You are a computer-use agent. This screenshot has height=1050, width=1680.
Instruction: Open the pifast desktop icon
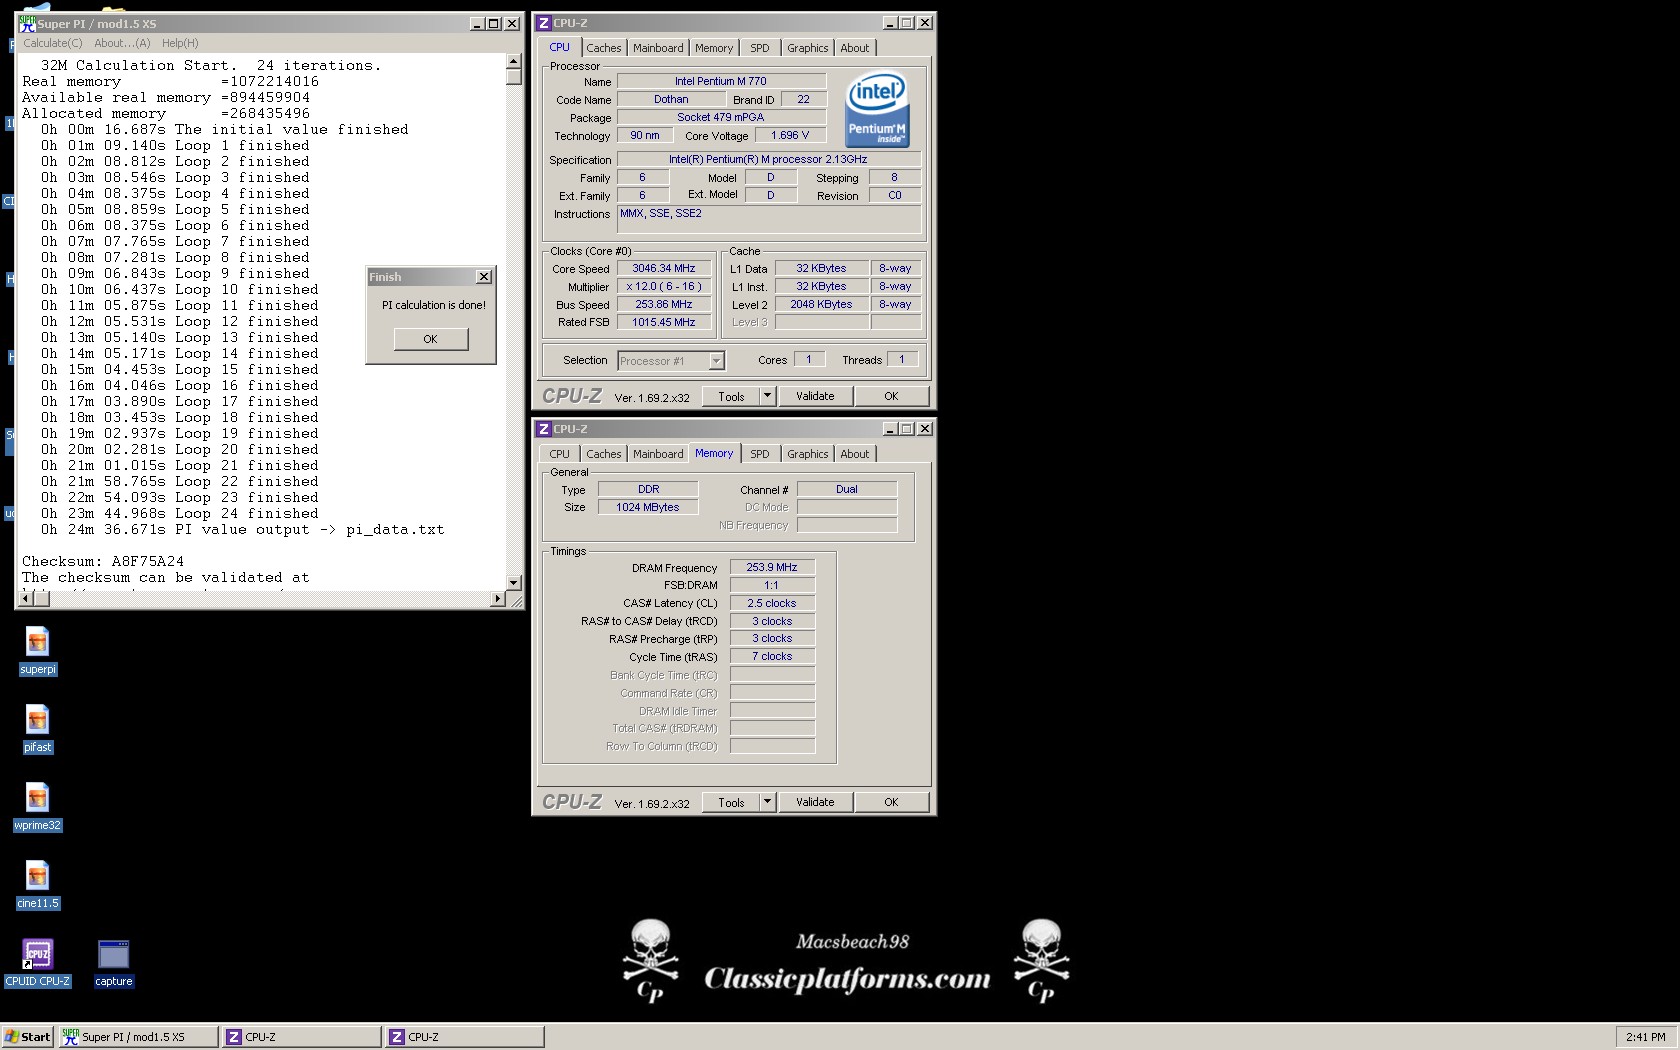click(37, 728)
